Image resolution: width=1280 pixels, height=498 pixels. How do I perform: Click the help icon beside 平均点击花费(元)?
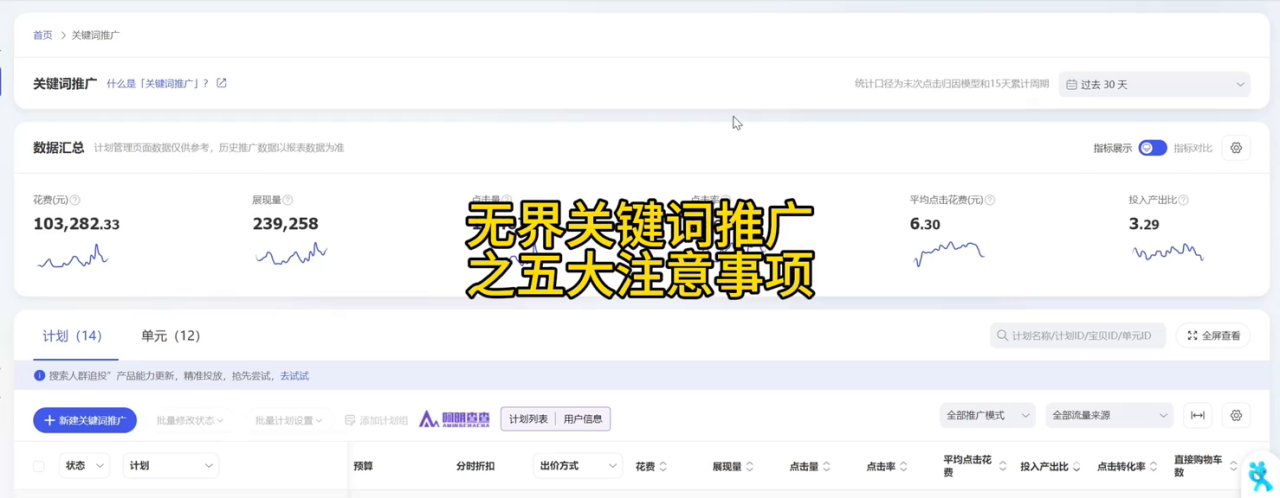click(x=990, y=200)
